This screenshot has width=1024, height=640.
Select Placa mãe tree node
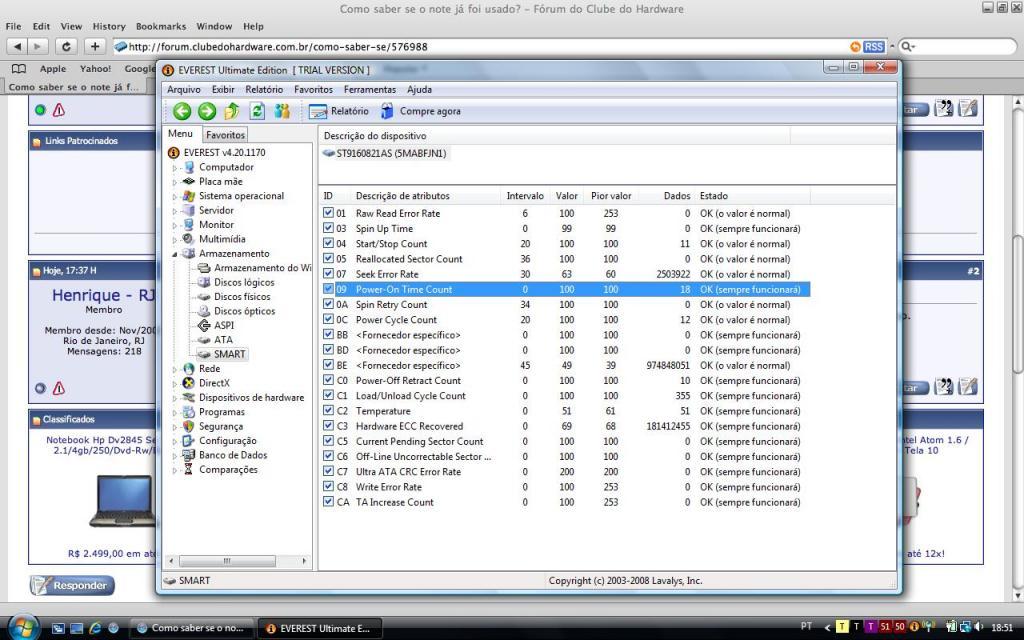pos(221,182)
